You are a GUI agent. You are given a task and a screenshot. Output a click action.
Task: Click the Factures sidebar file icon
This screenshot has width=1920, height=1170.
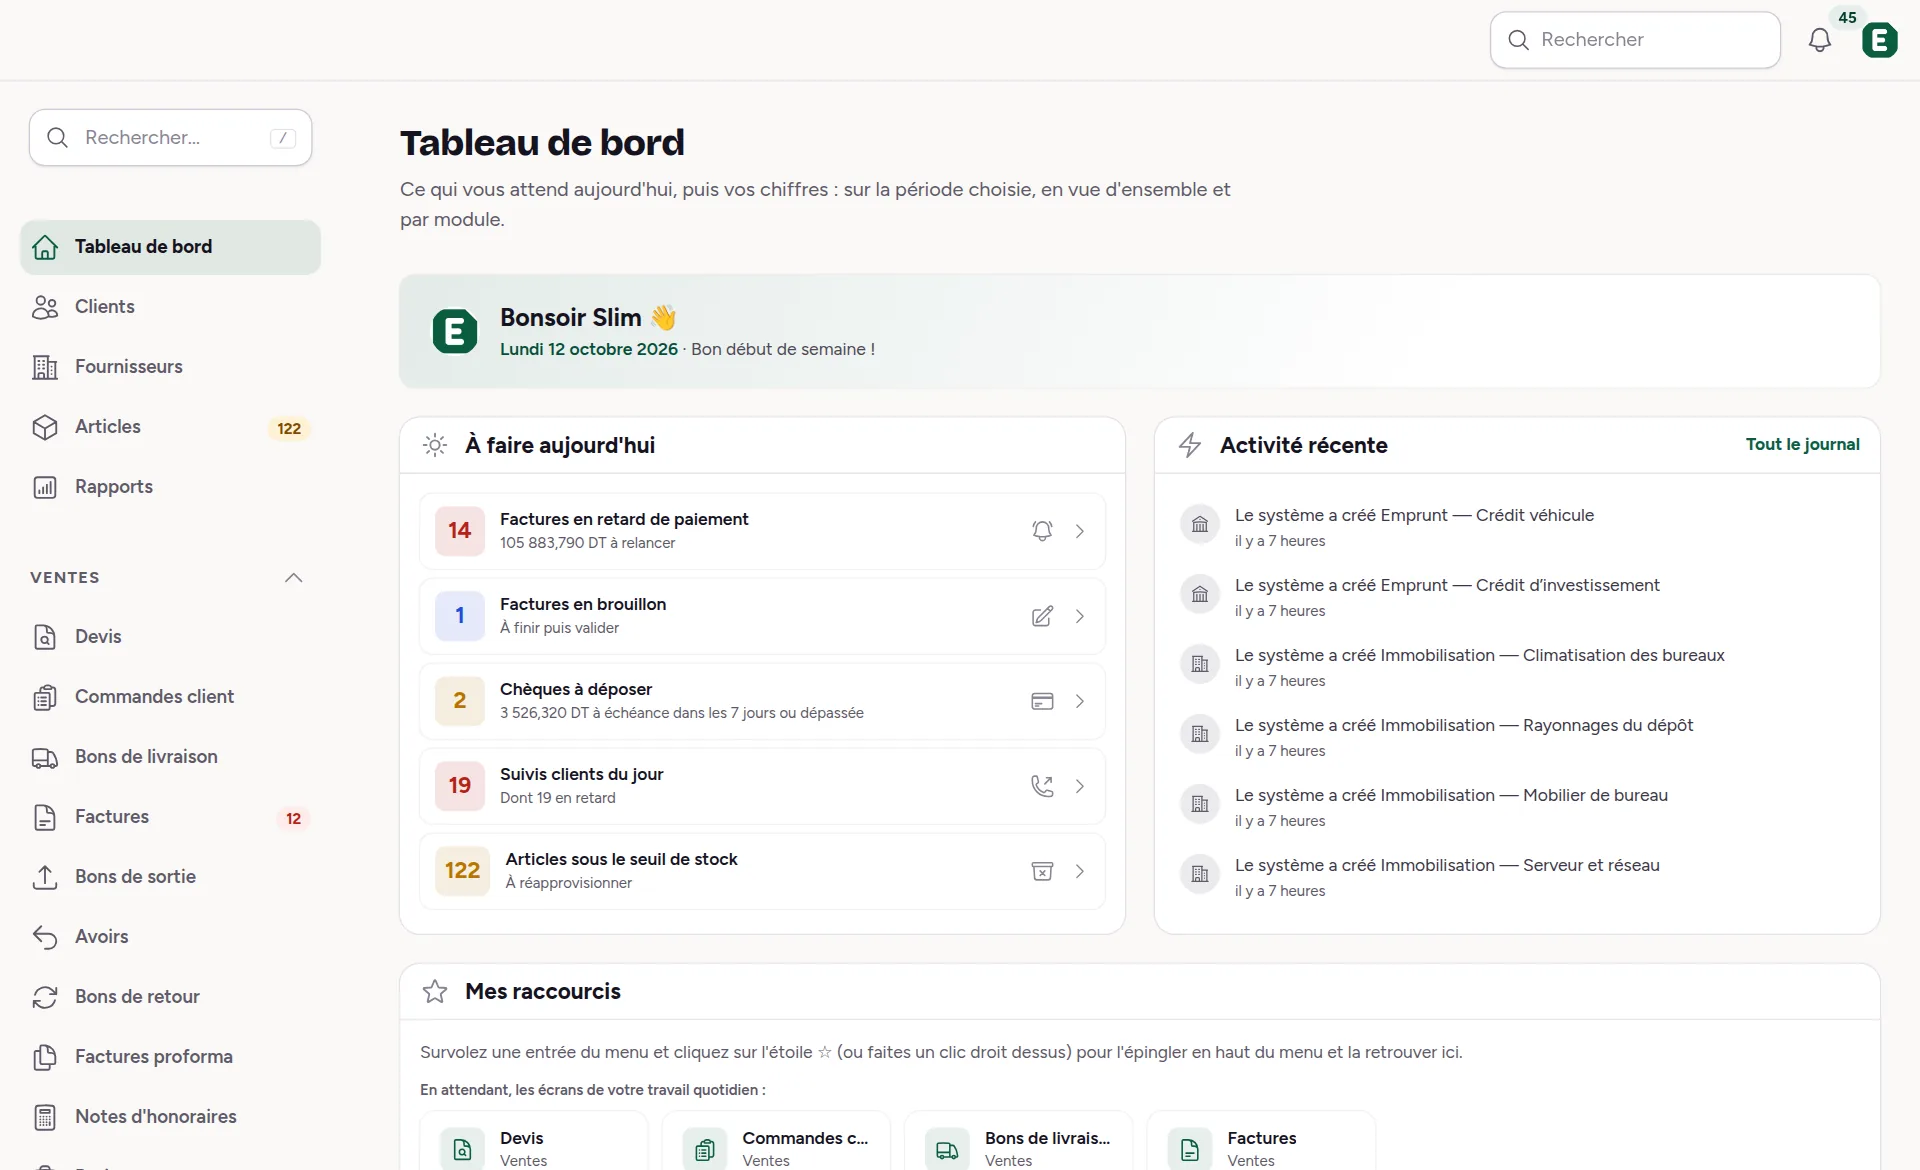click(x=45, y=817)
